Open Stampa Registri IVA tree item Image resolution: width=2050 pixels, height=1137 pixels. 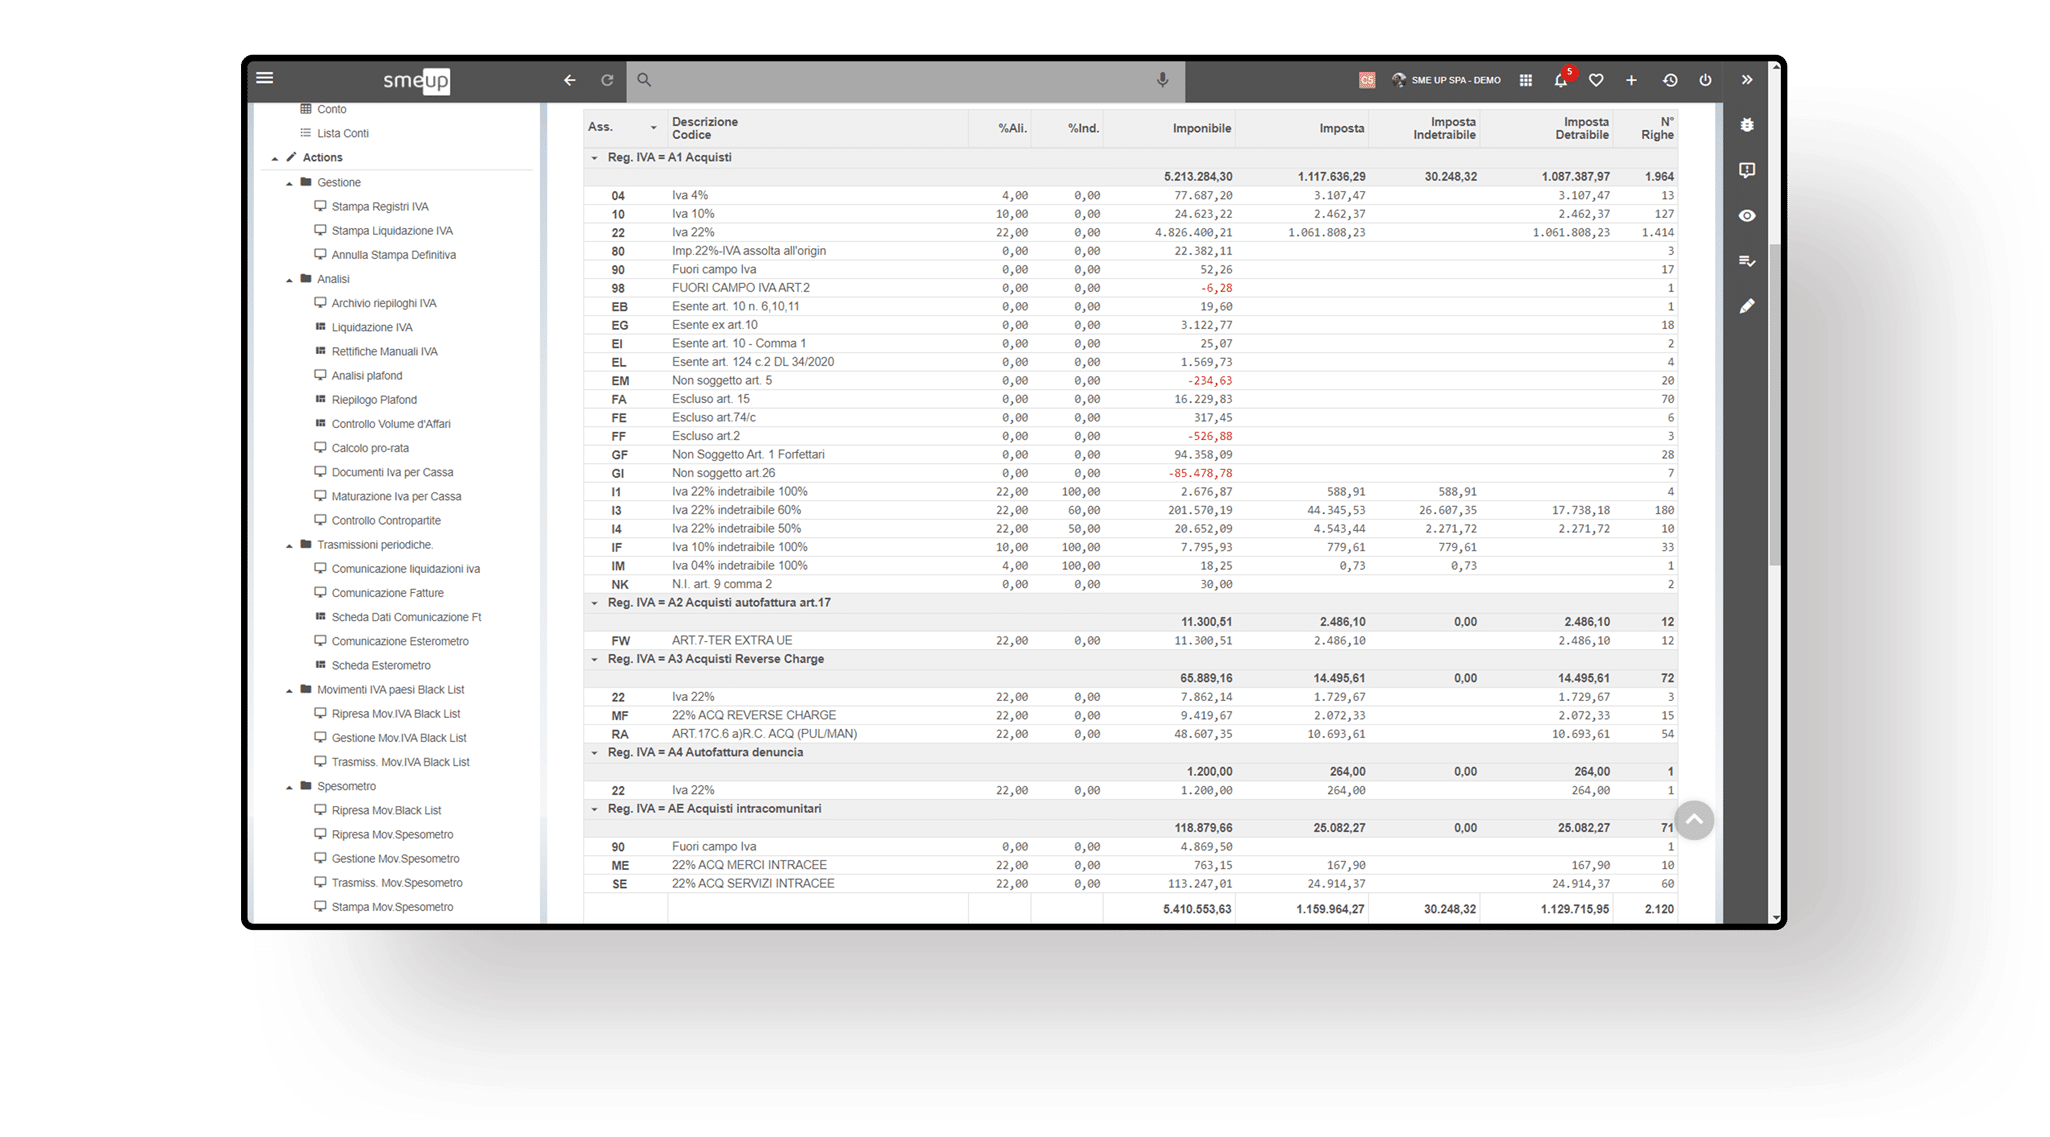[379, 207]
